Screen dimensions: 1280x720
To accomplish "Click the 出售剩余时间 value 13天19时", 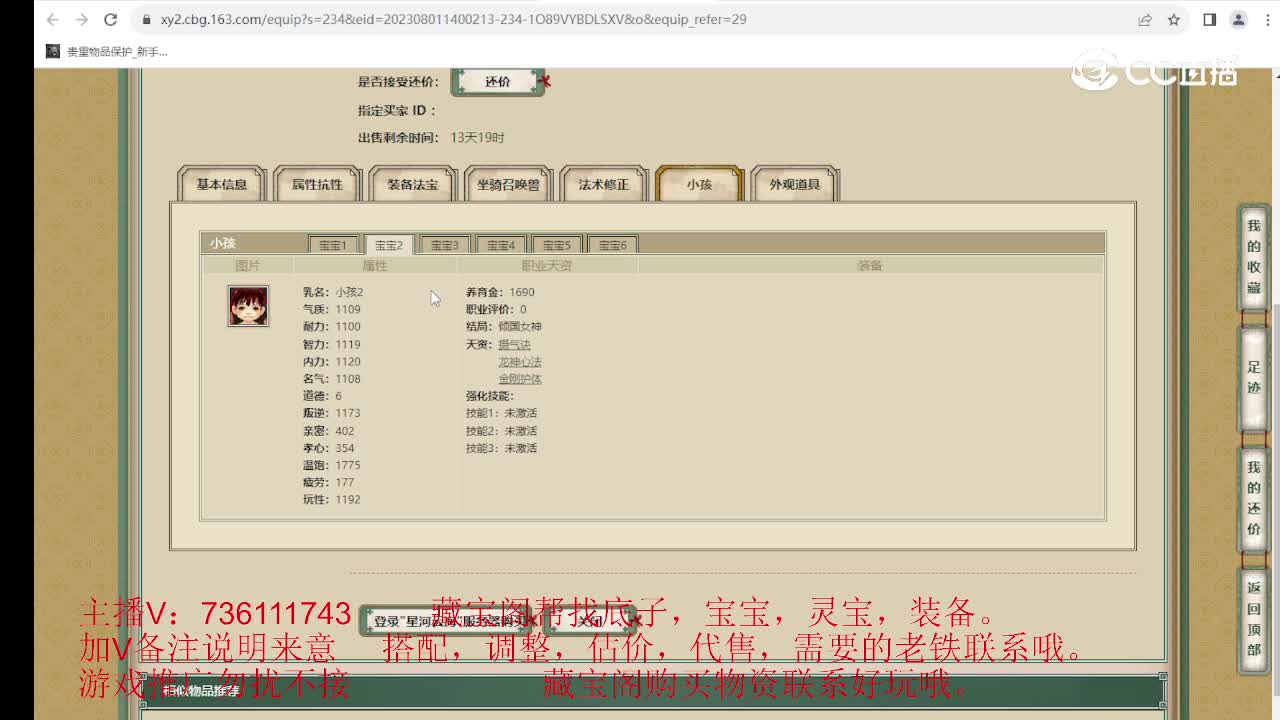I will [477, 138].
